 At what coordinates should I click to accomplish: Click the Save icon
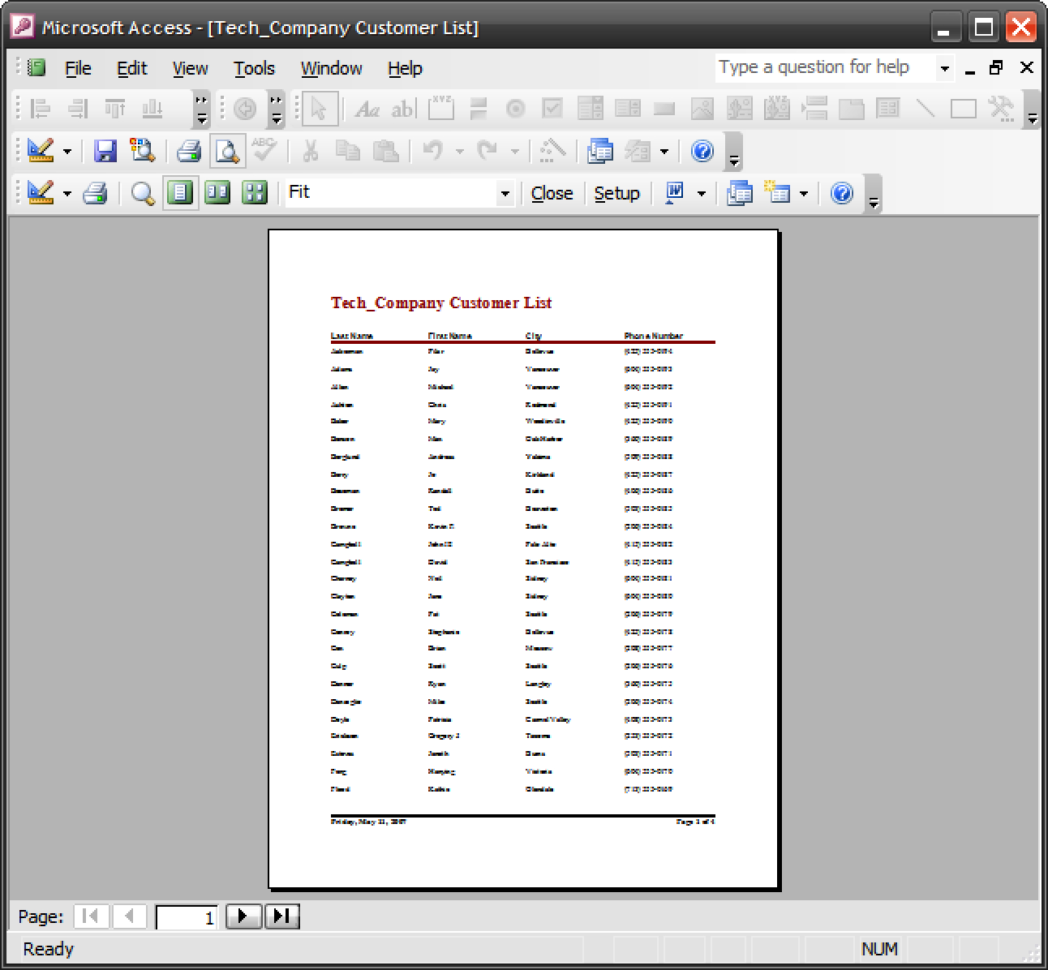coord(103,151)
